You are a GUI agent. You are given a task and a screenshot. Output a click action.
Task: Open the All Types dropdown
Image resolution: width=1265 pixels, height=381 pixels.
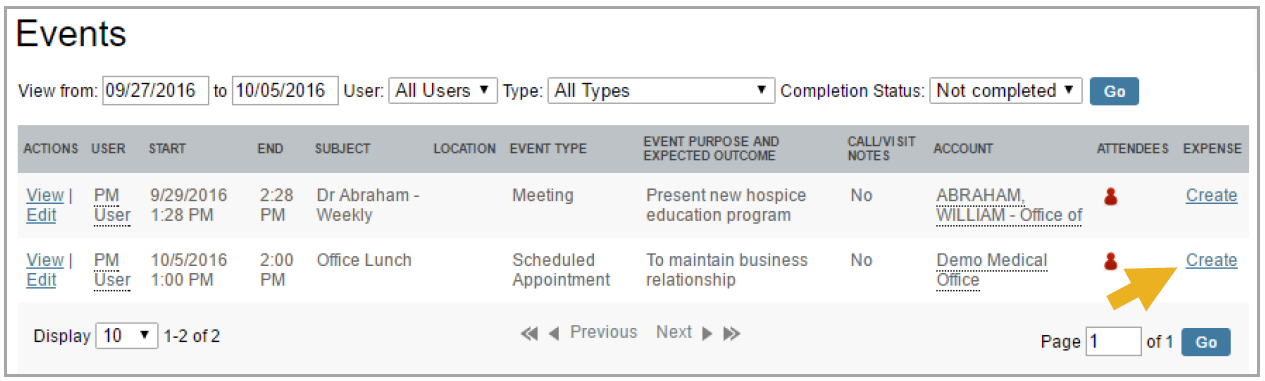coord(661,90)
